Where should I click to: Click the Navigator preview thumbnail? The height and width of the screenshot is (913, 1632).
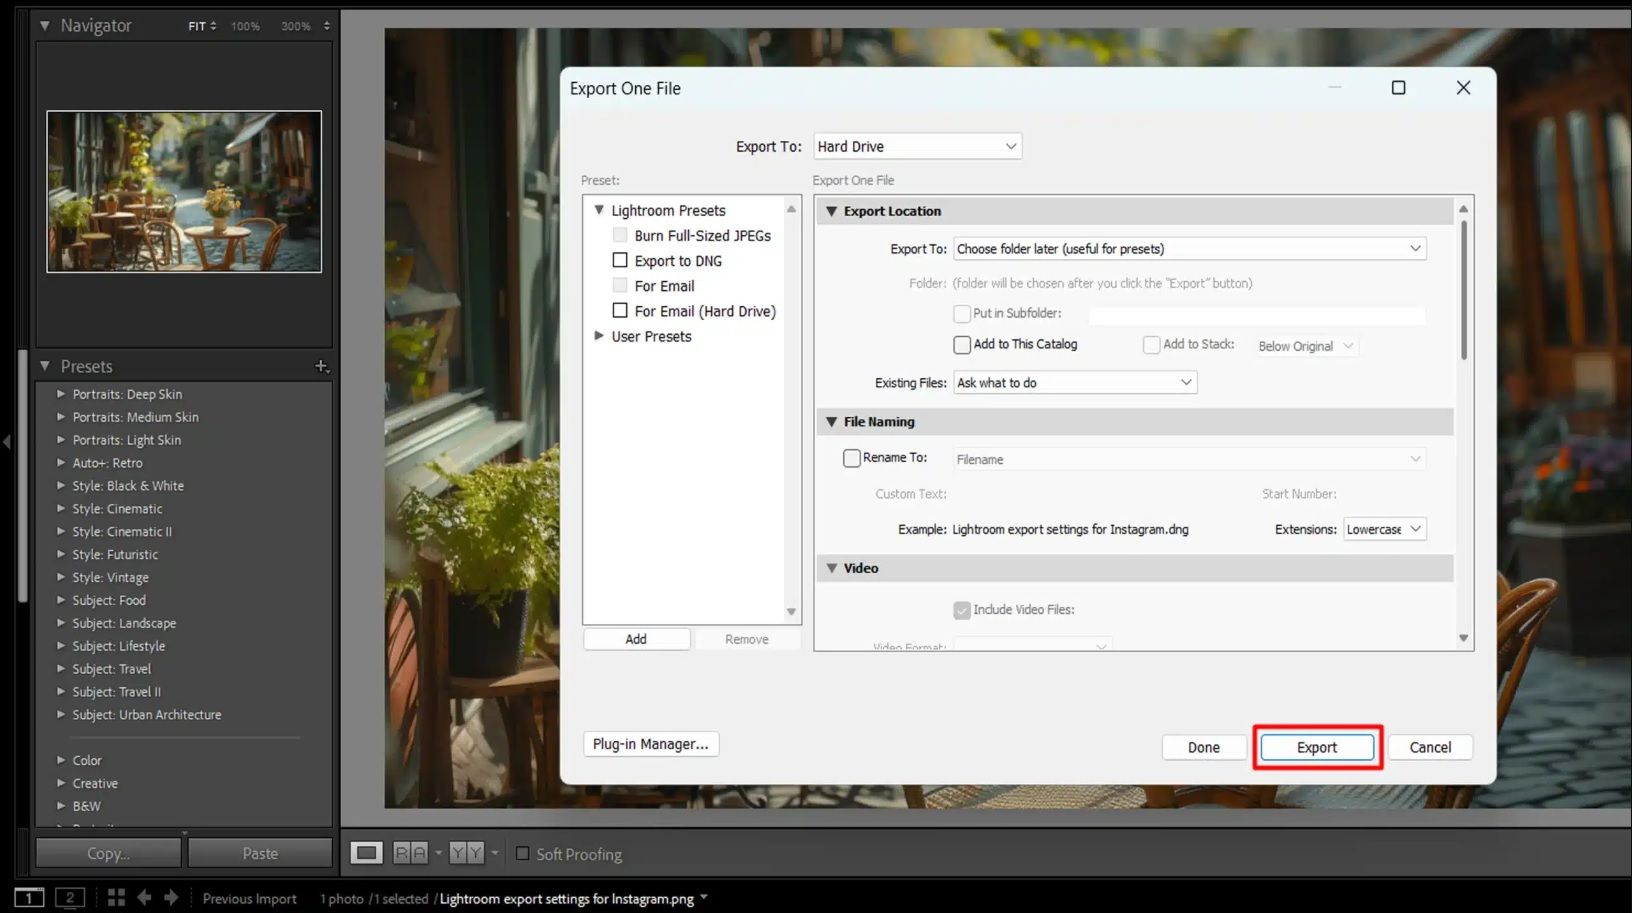tap(184, 191)
